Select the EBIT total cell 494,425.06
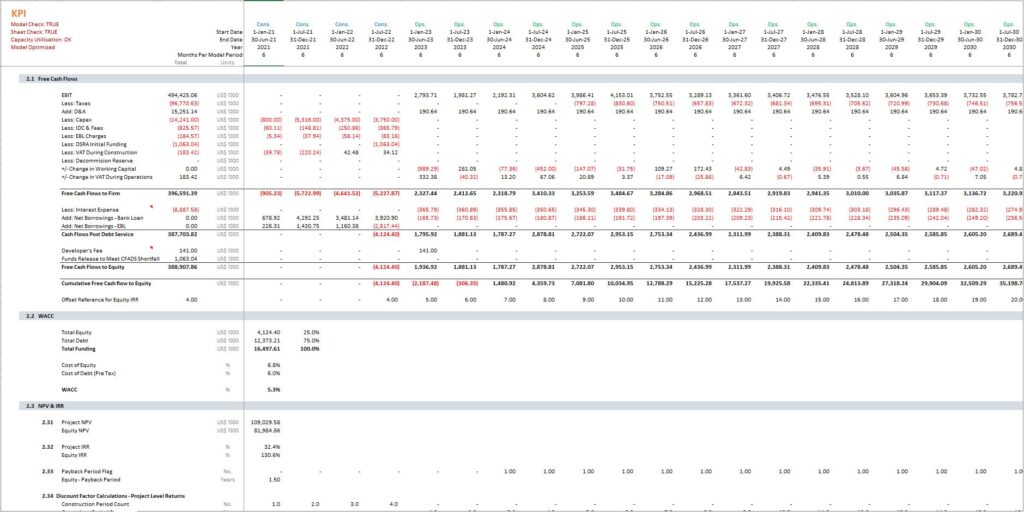Screen dimensions: 1024x512 pos(183,95)
